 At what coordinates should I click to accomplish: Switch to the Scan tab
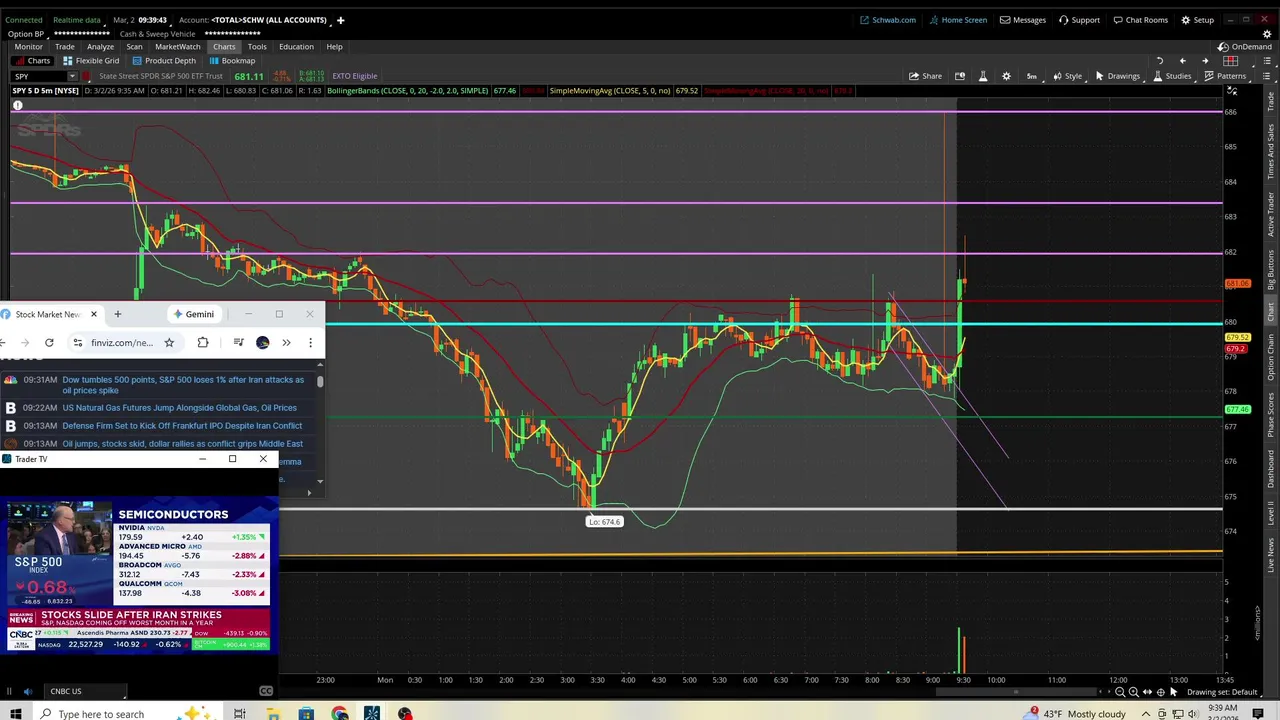134,47
